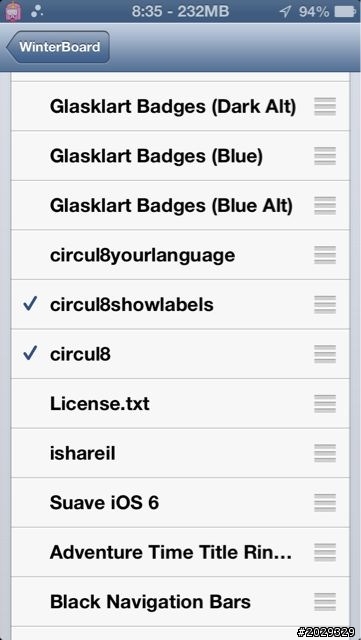361x640 pixels.
Task: Select the Suave iOS 6 theme row
Action: (180, 503)
